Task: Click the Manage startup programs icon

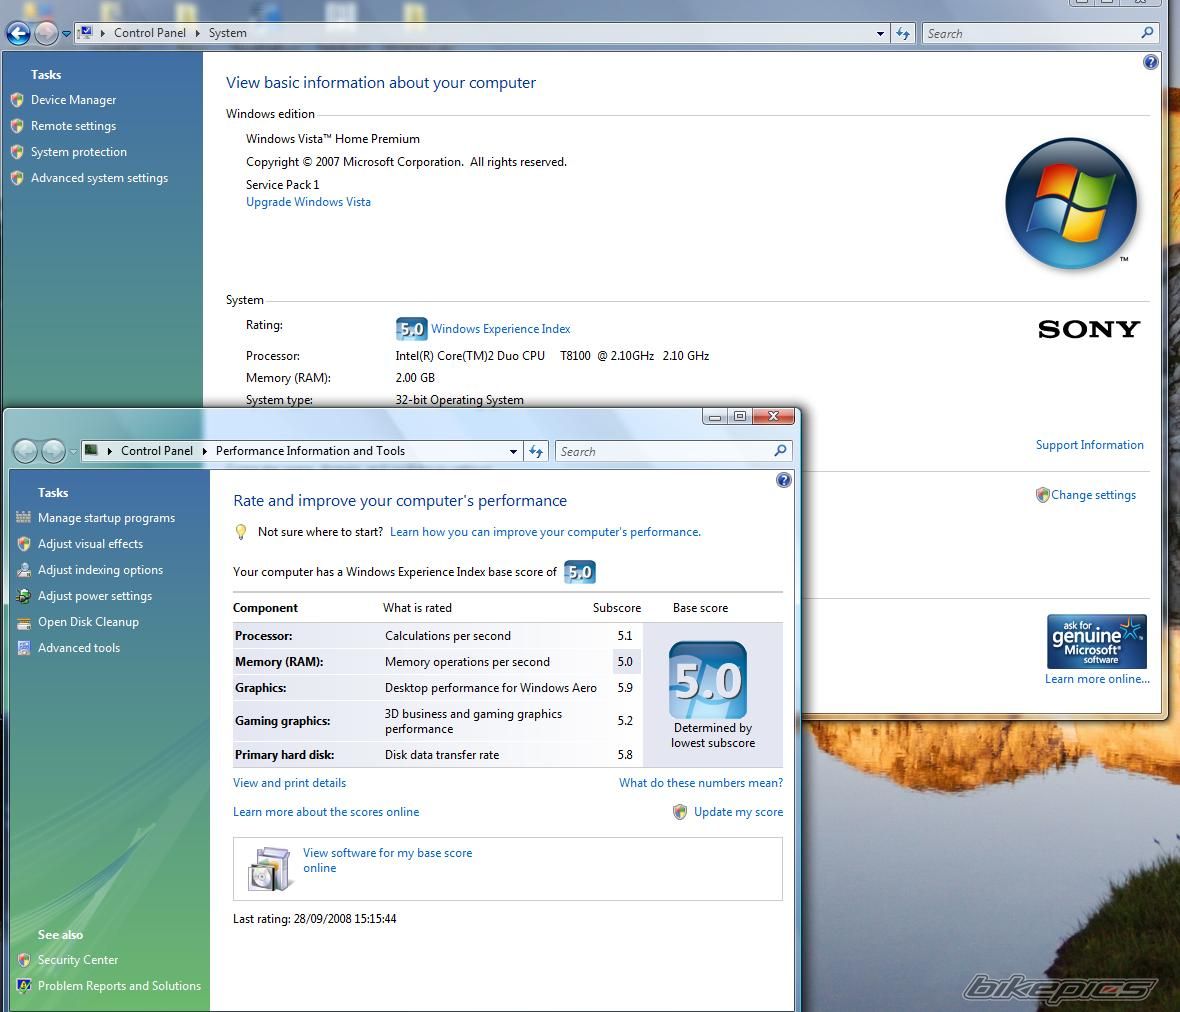Action: pyautogui.click(x=23, y=517)
